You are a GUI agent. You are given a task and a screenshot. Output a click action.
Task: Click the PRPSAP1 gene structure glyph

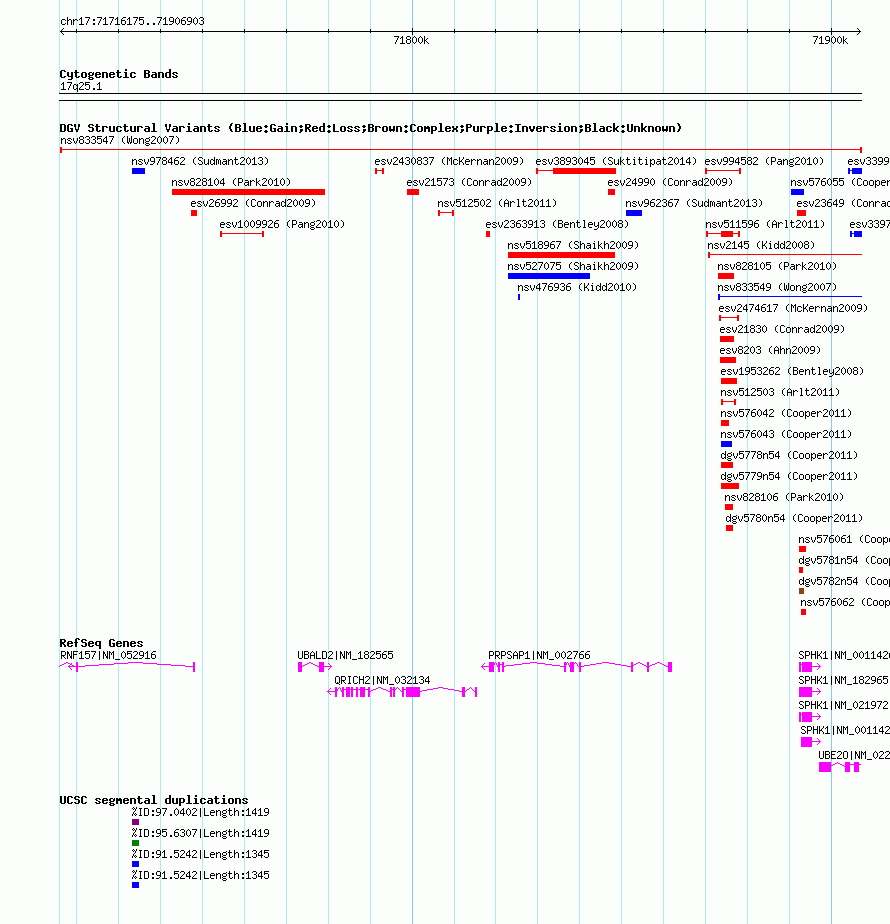click(x=576, y=667)
